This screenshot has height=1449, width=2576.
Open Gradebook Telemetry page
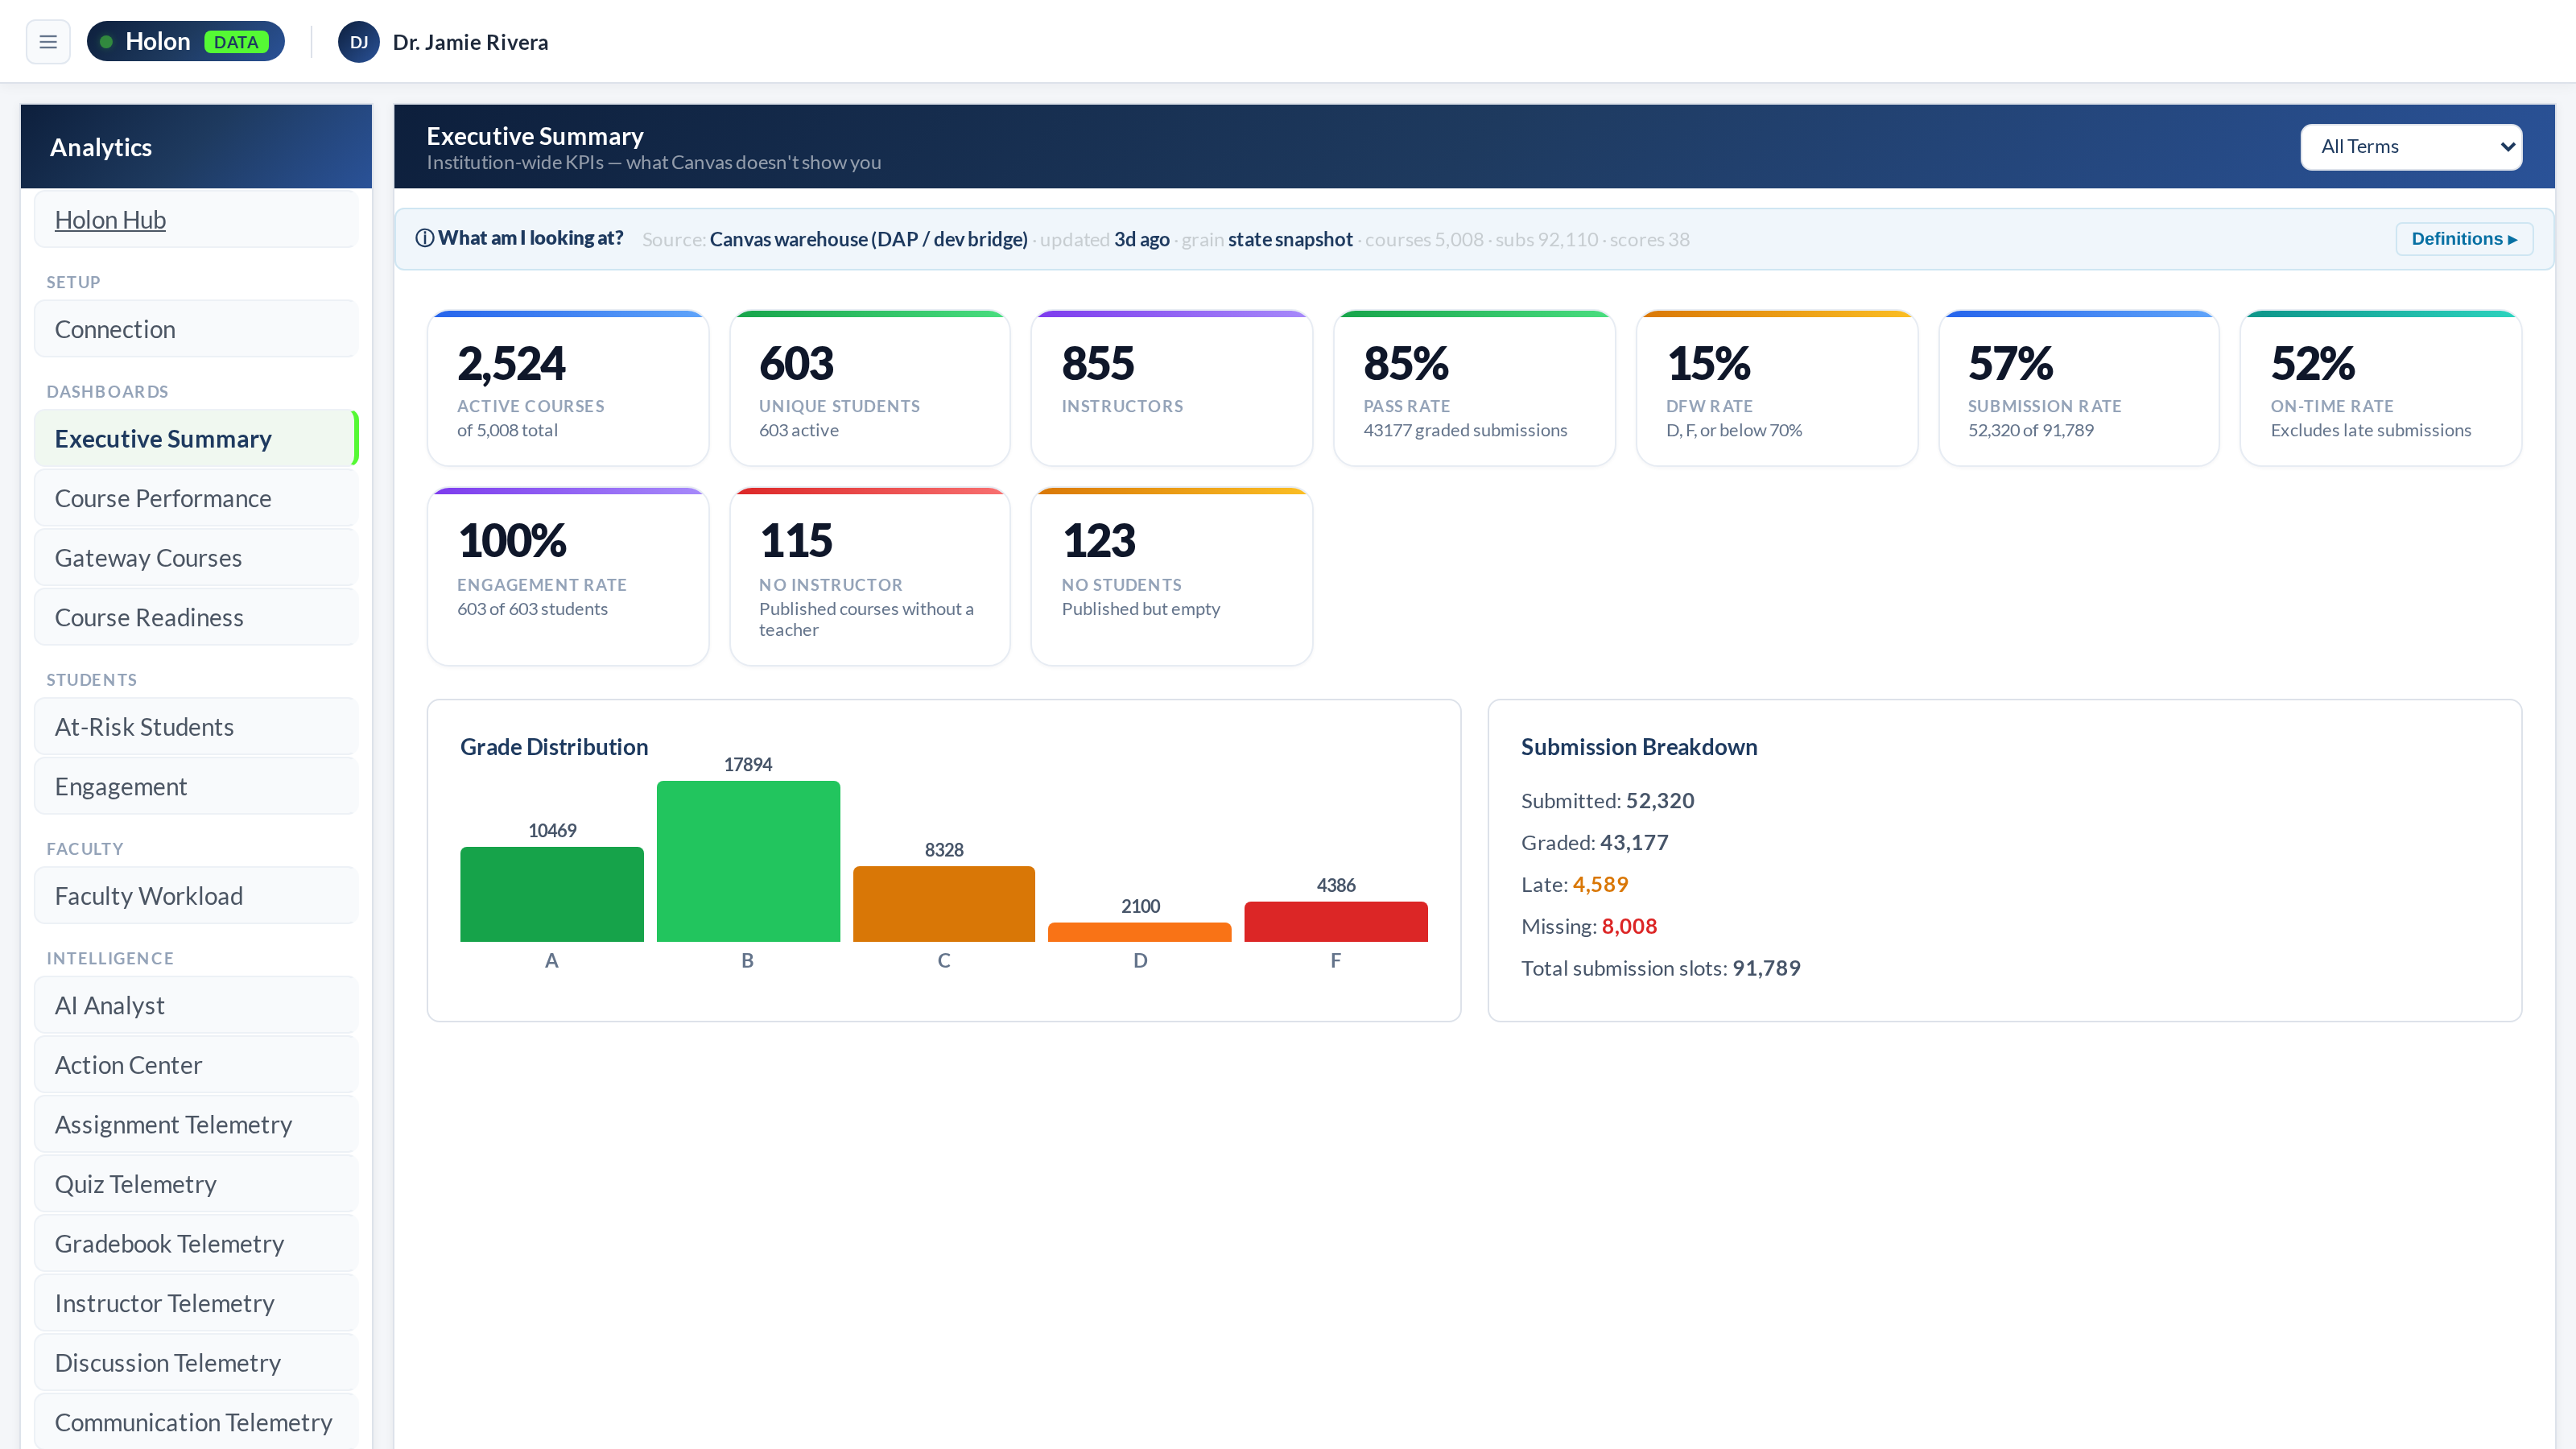click(196, 1244)
